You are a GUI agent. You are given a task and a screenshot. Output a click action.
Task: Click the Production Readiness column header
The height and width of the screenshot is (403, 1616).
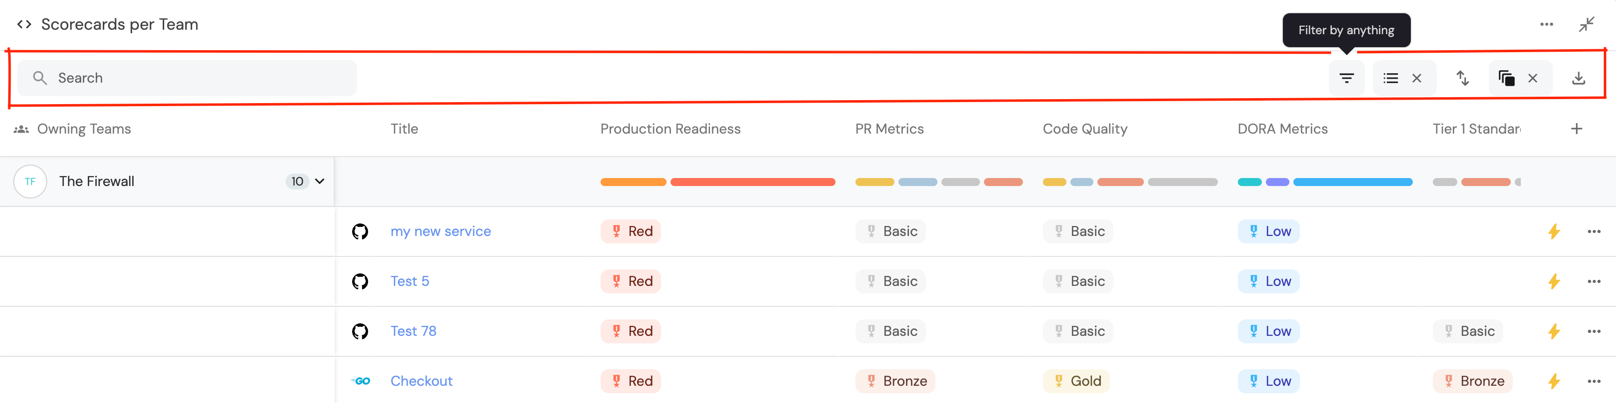coord(670,129)
